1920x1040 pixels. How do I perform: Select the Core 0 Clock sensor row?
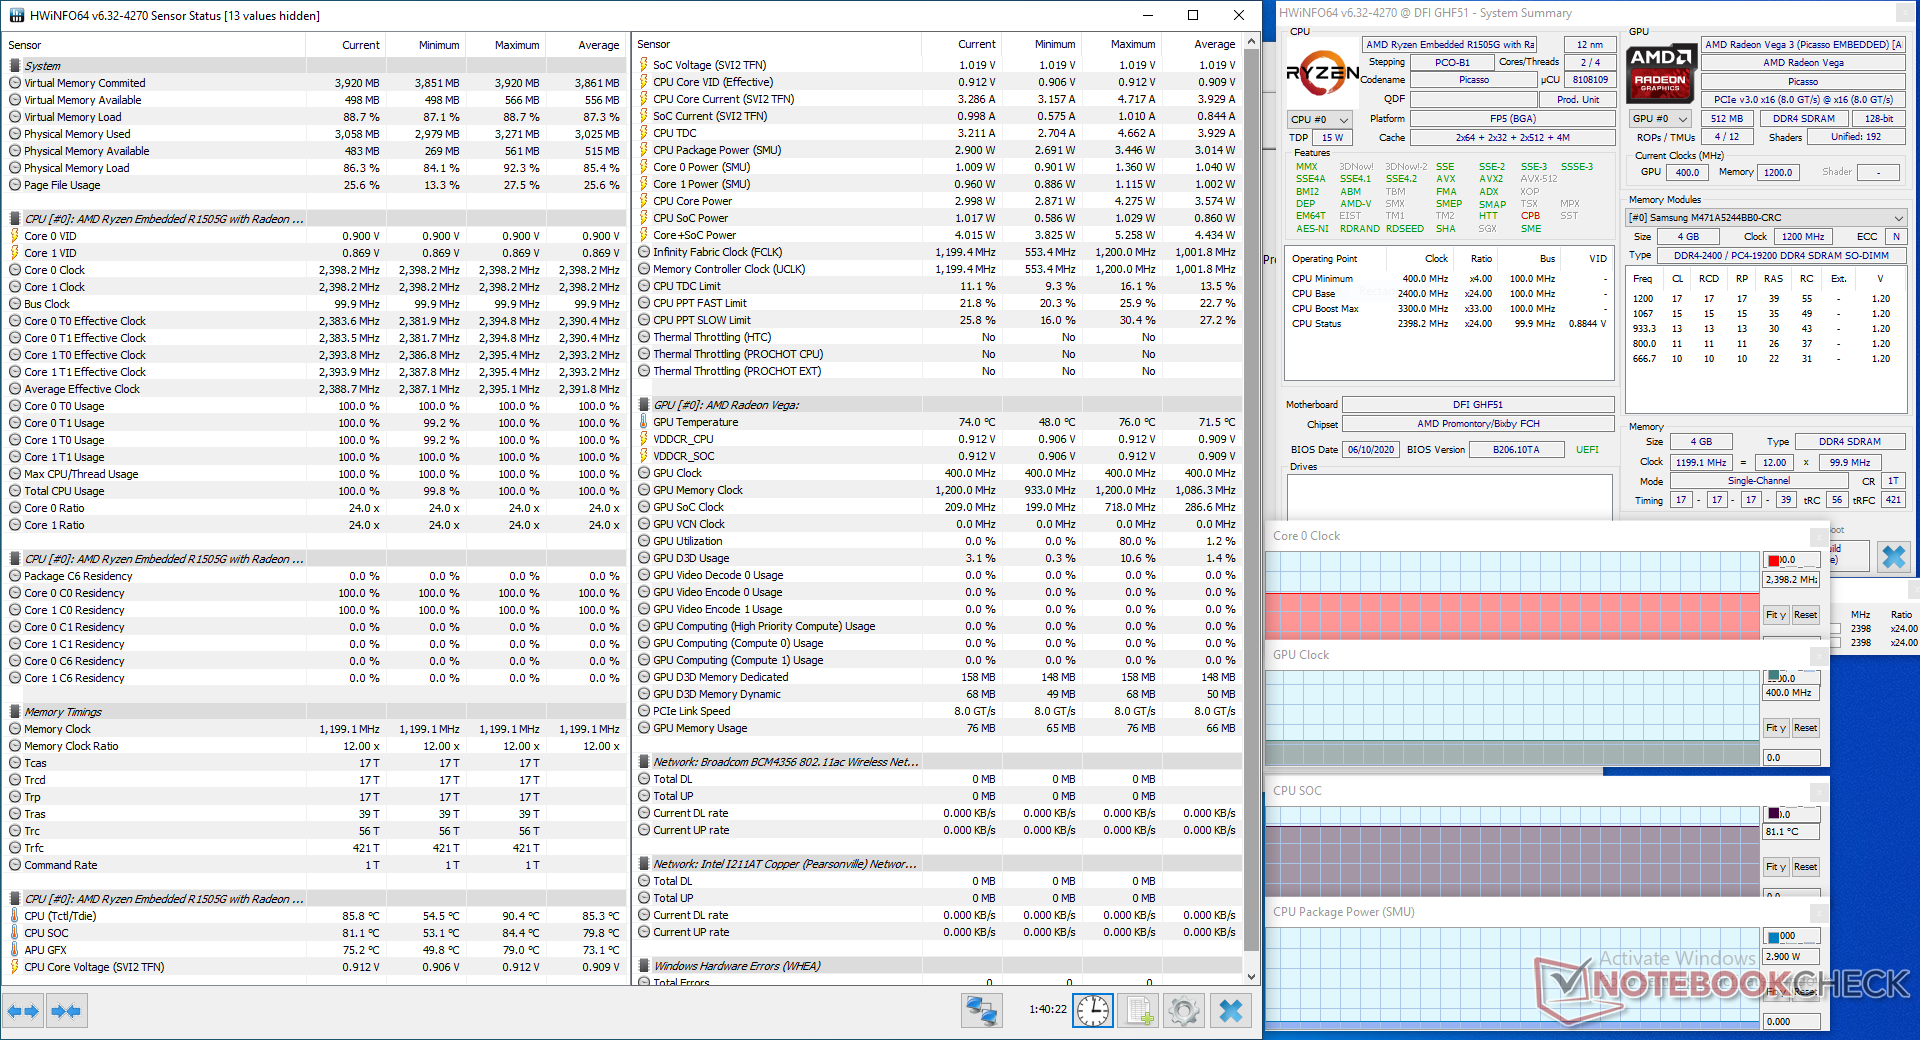pos(314,270)
